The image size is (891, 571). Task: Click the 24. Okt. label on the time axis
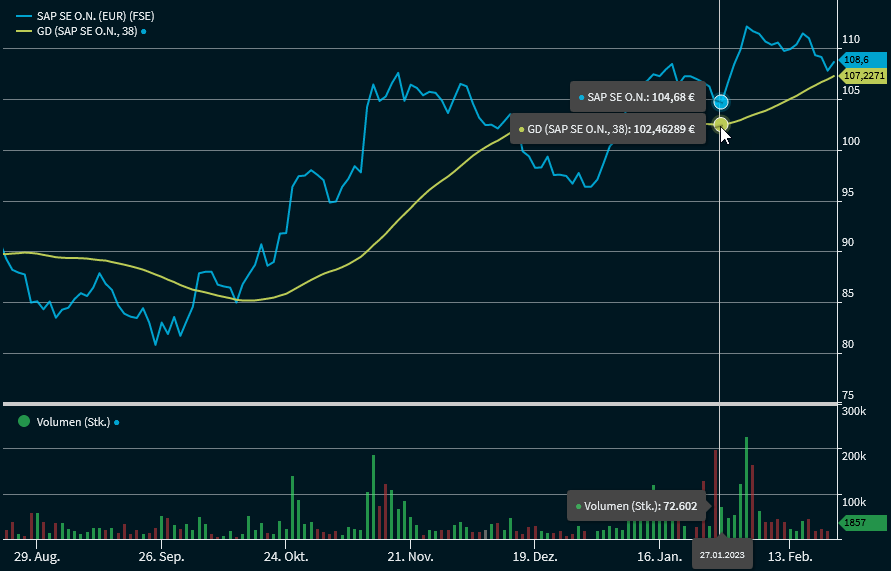(x=287, y=556)
